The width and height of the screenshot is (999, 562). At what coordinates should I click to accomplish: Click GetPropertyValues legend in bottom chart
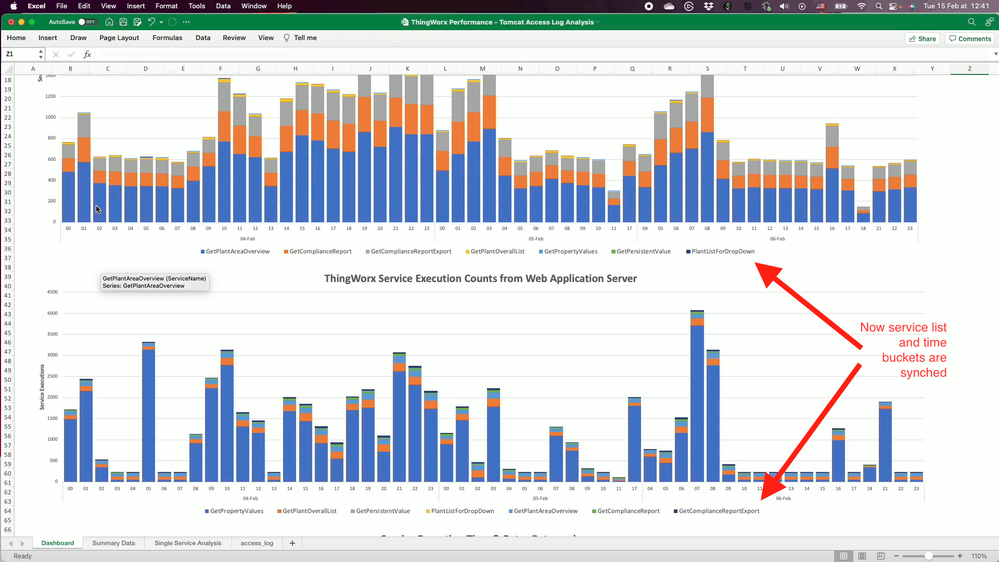(x=234, y=510)
